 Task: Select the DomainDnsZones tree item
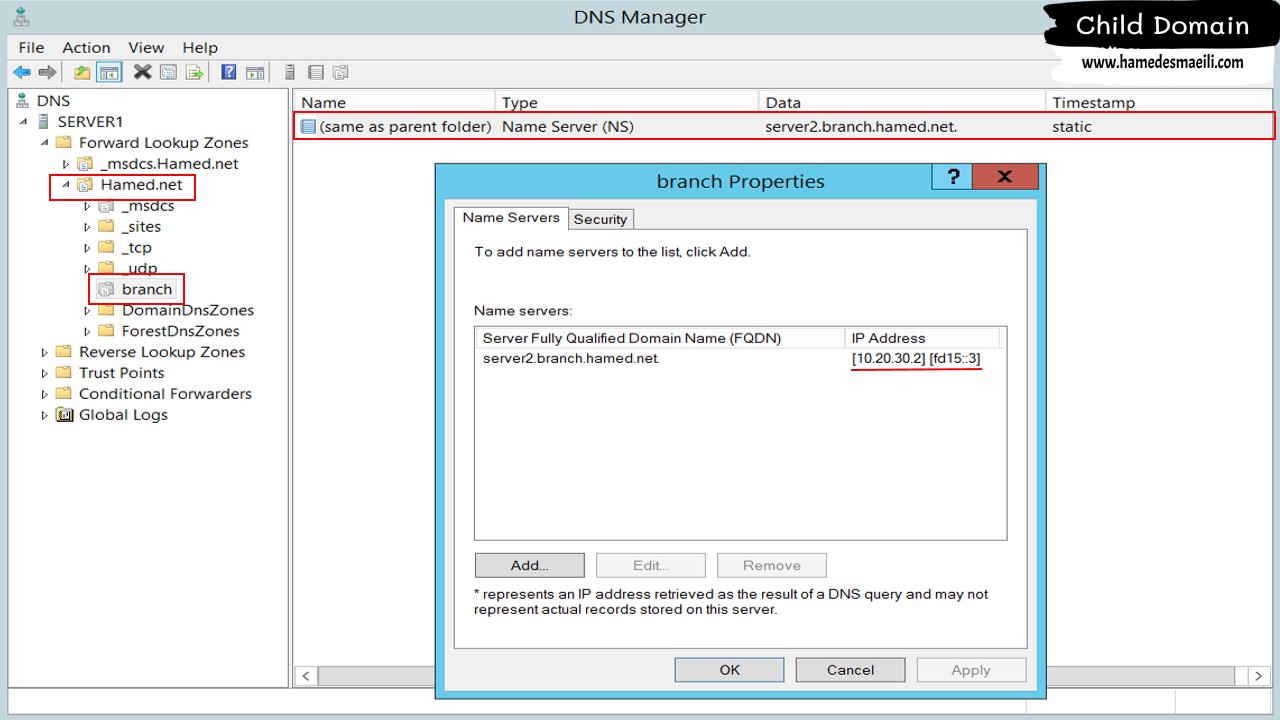pos(188,310)
